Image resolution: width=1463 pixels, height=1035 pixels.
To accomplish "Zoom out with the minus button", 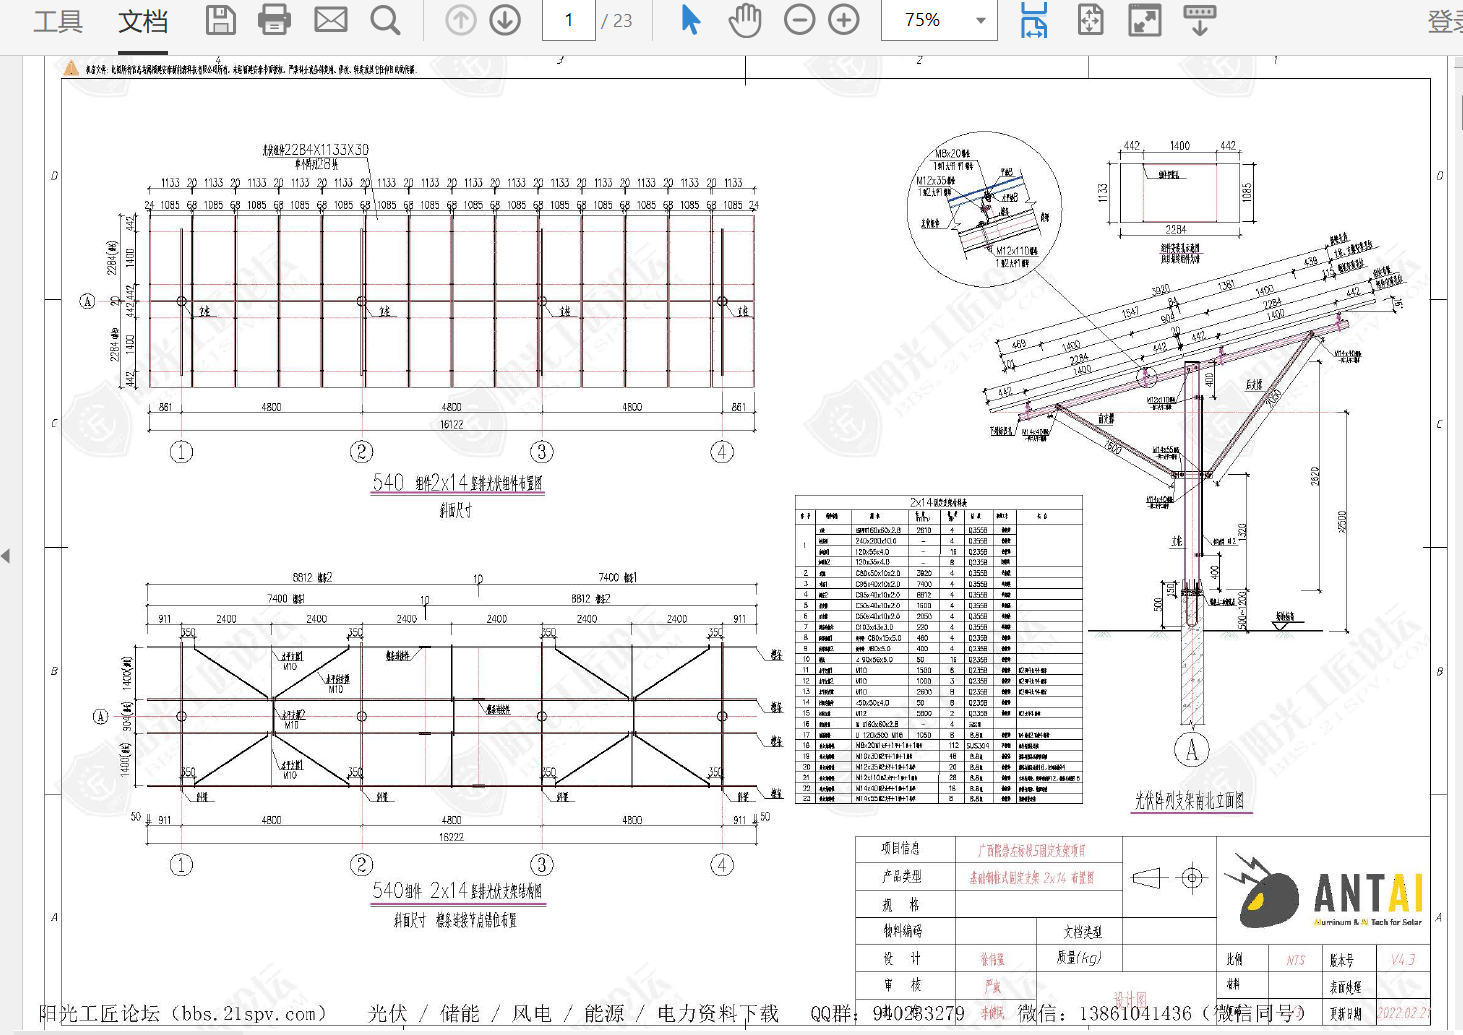I will point(799,20).
